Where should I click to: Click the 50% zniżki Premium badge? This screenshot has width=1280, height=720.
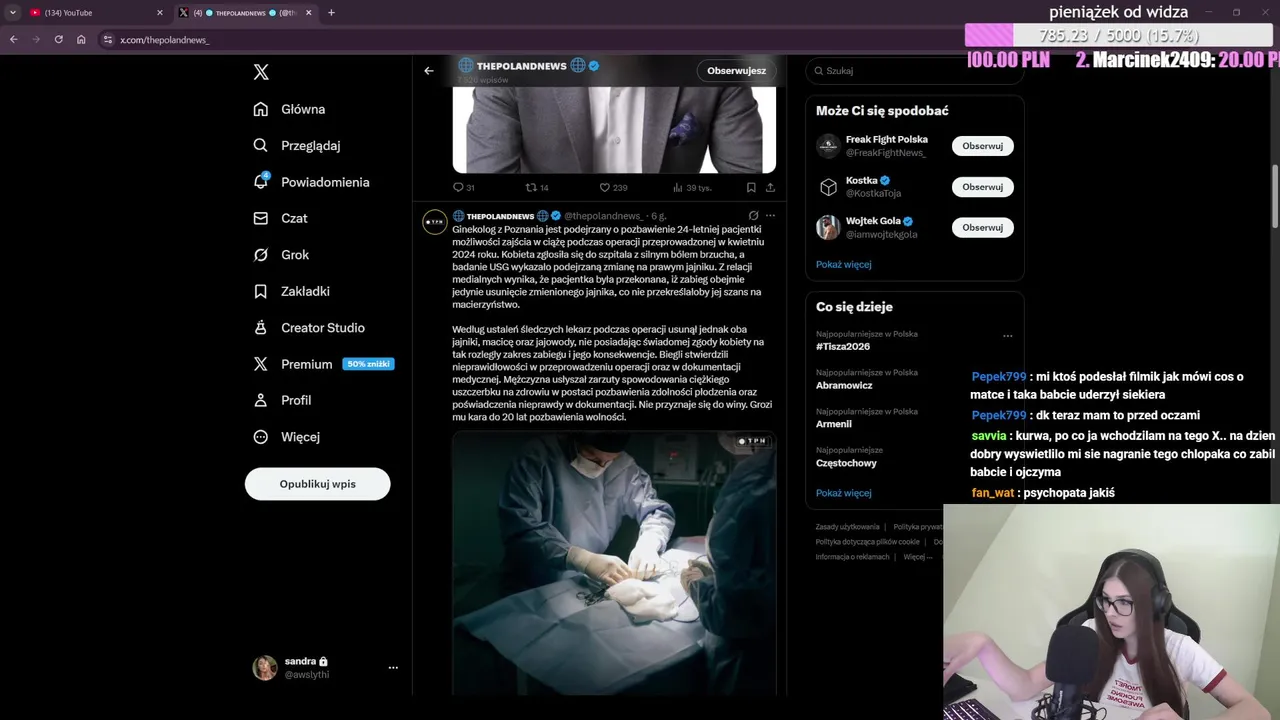368,364
